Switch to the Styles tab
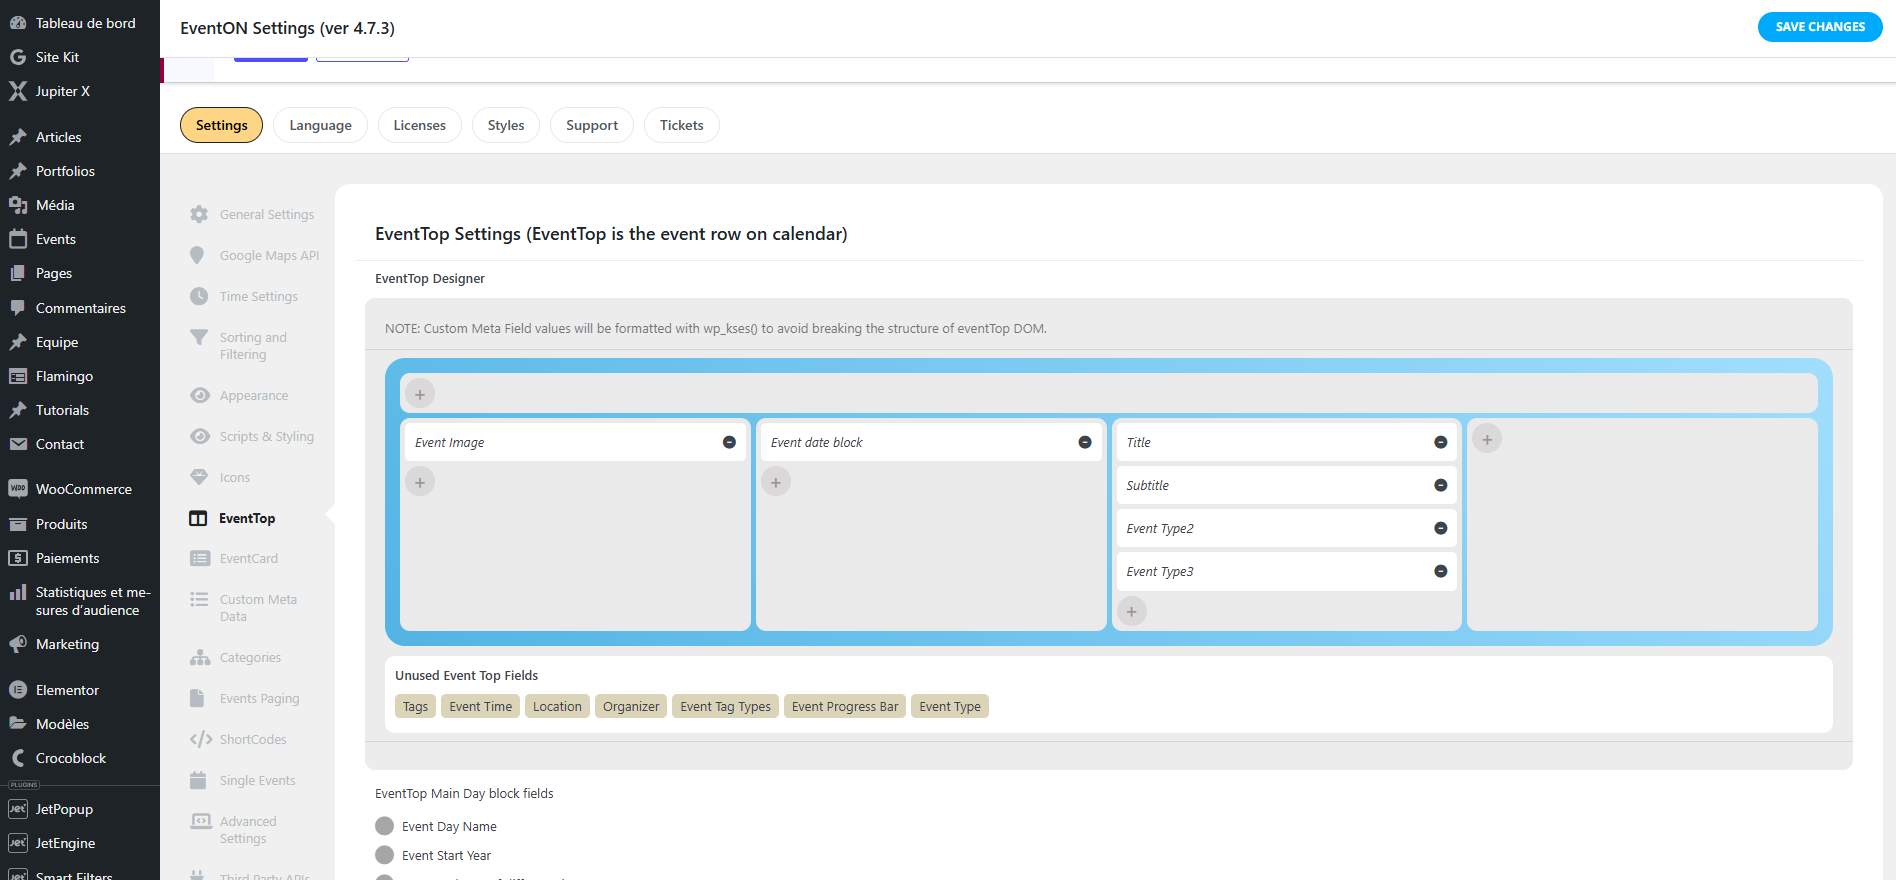 [506, 125]
